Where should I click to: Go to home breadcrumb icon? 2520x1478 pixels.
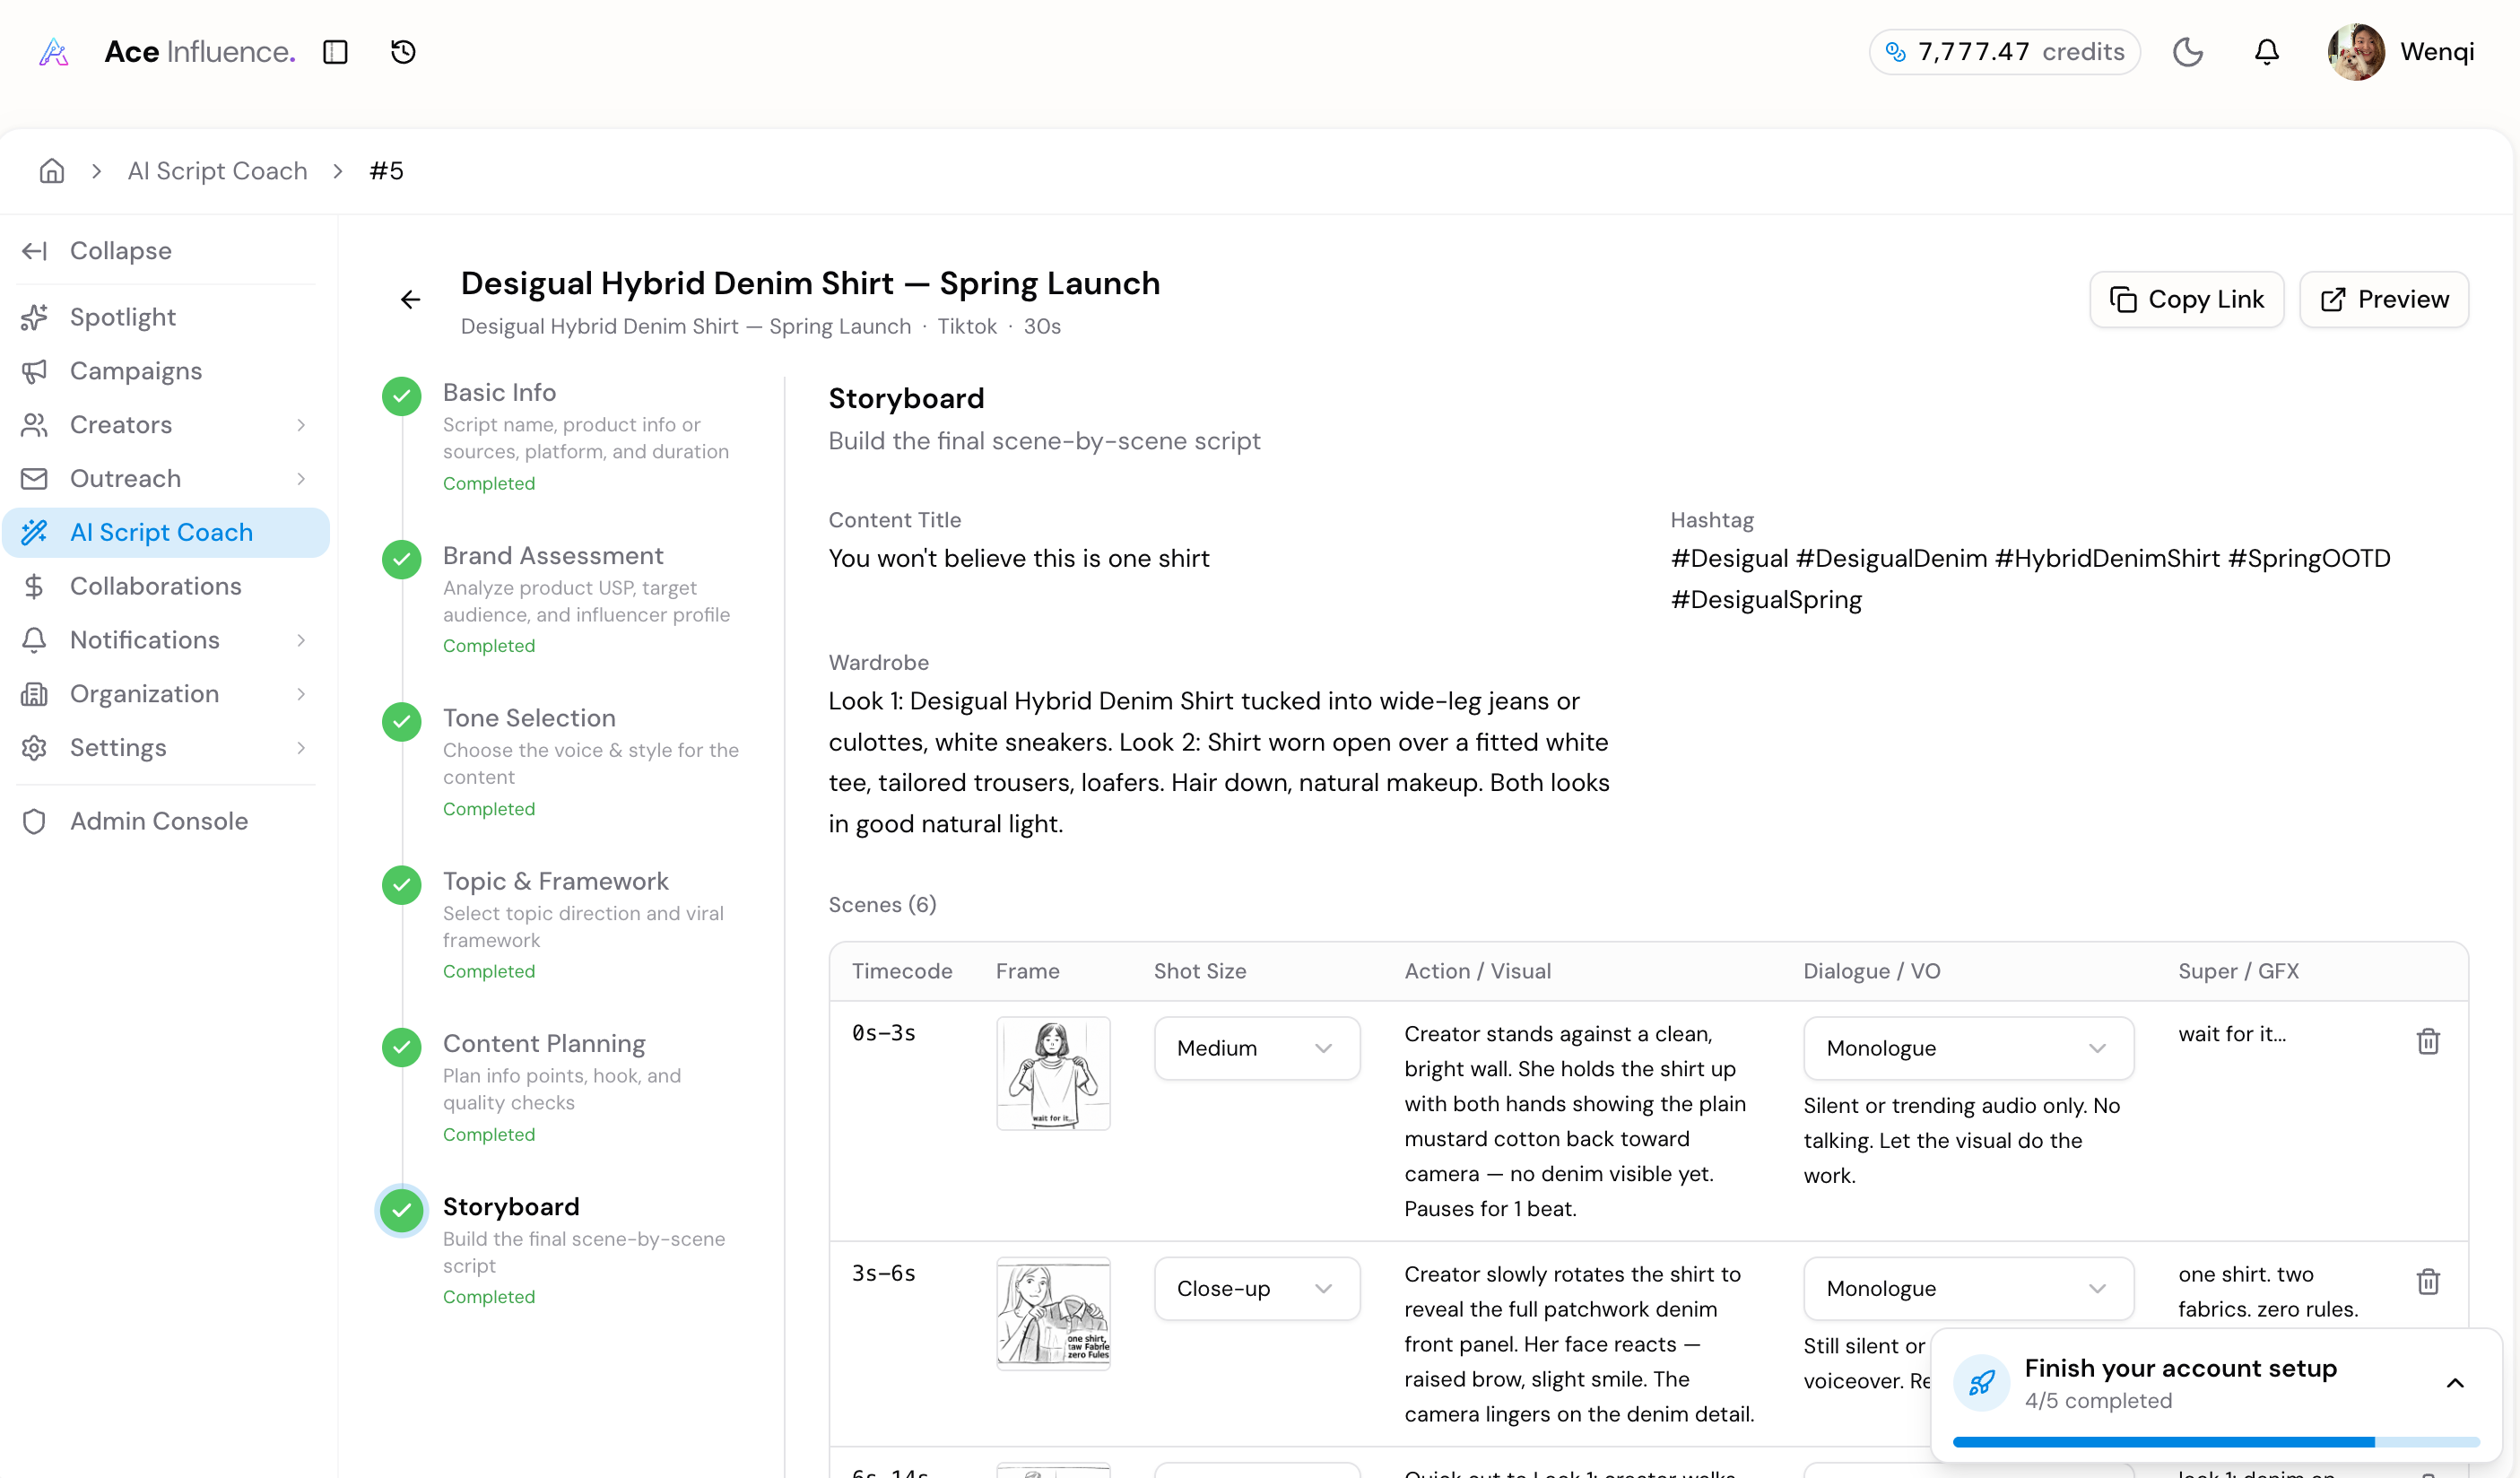(52, 171)
